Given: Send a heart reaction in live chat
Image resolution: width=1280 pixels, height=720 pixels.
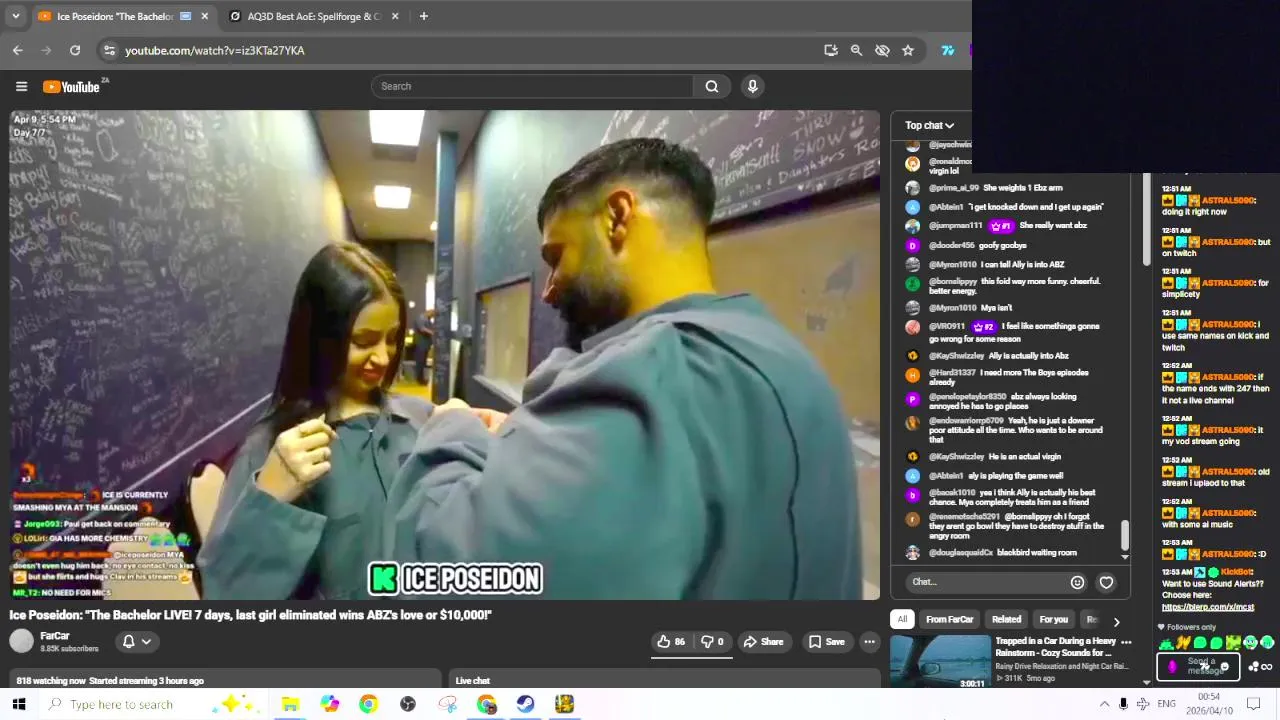Looking at the screenshot, I should point(1106,582).
